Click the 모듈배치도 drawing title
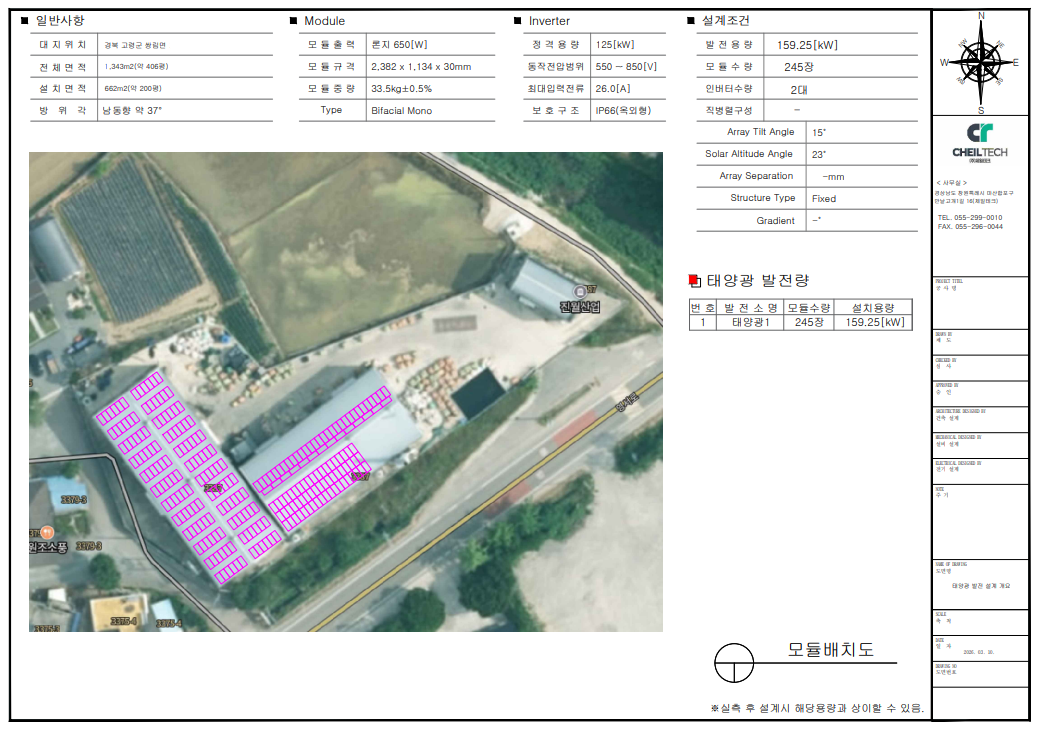Screen dimensions: 1040x730 coord(830,650)
